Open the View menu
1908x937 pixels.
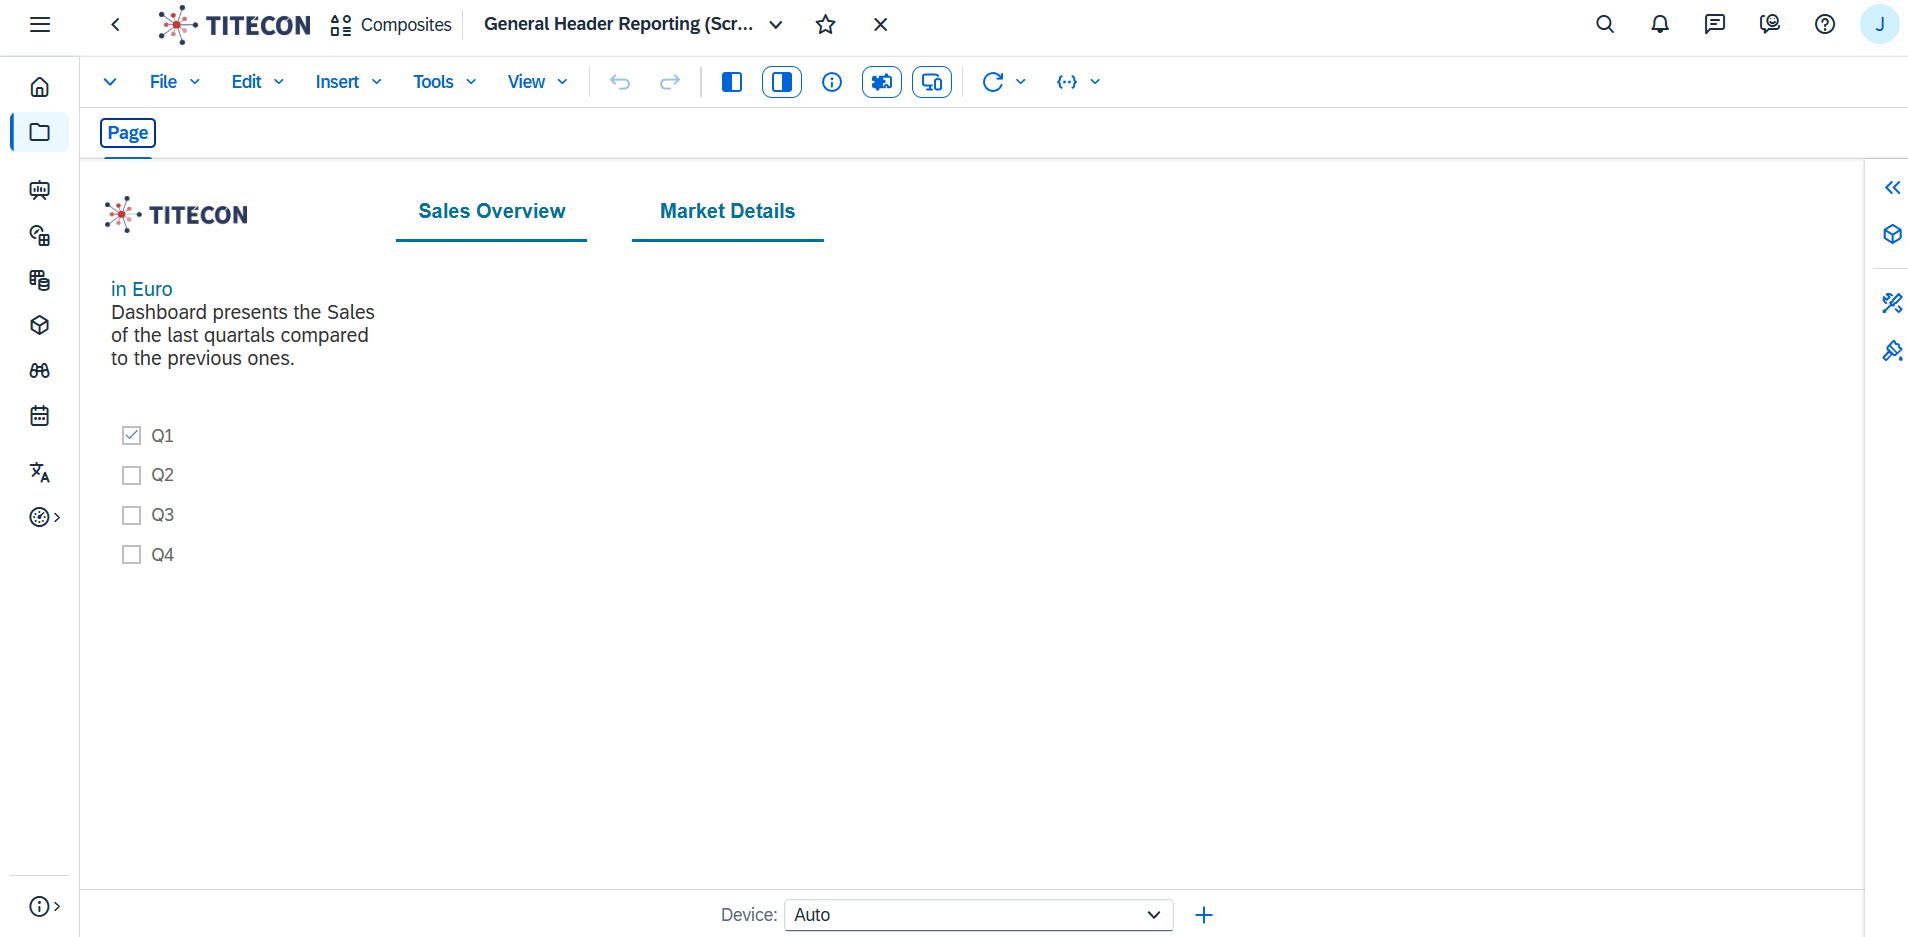pyautogui.click(x=538, y=82)
